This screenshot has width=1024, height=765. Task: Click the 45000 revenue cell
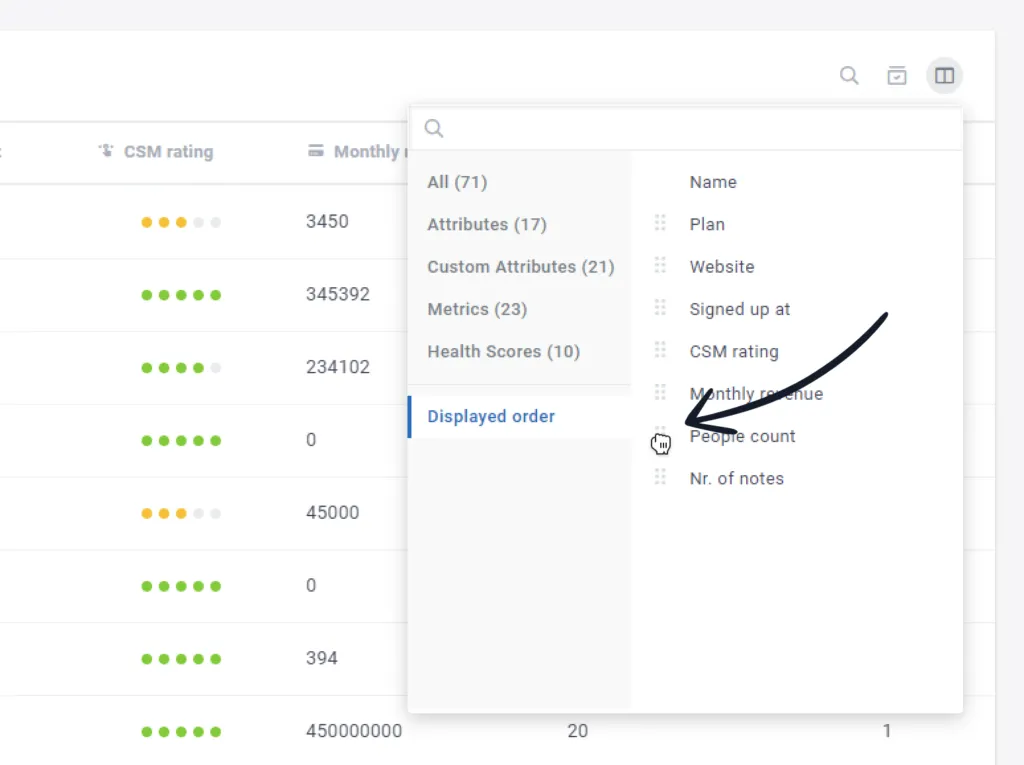[332, 512]
